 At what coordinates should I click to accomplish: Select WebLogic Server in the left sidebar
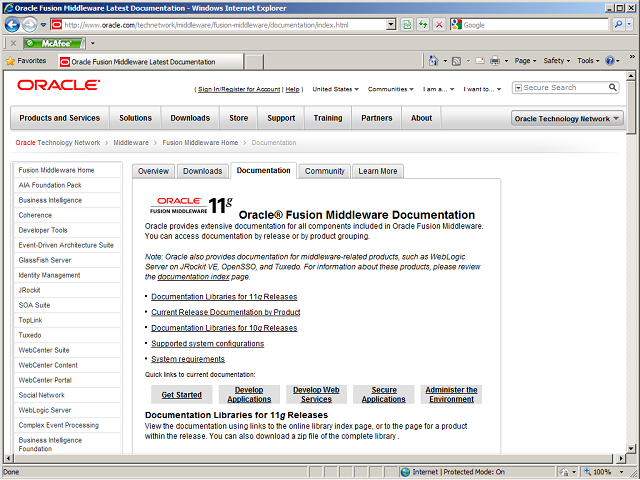coord(45,409)
